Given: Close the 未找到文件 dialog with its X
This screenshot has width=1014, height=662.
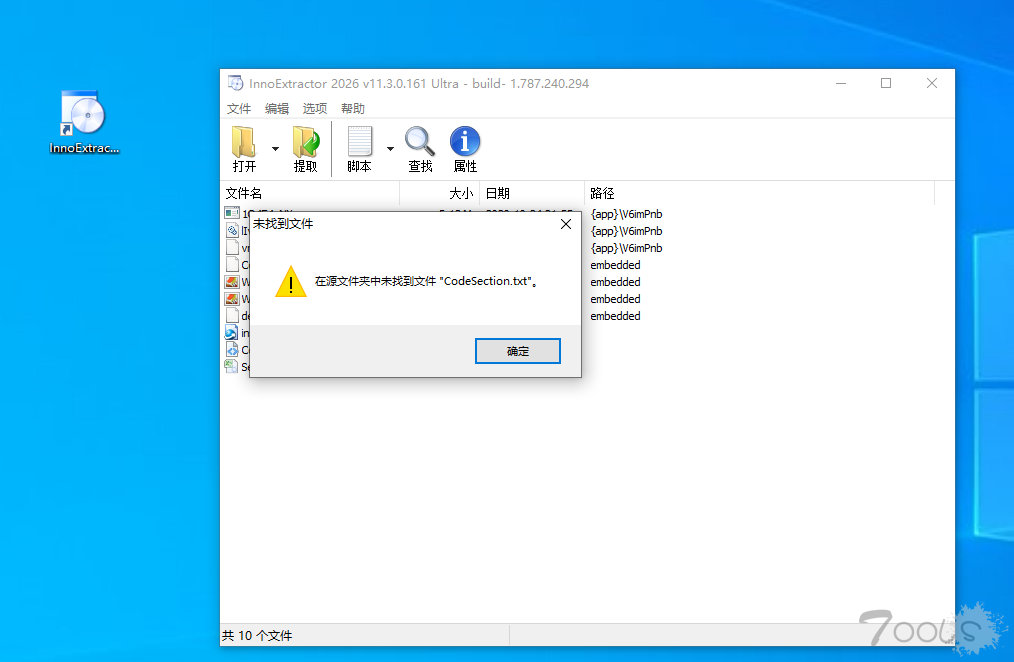Looking at the screenshot, I should point(566,224).
